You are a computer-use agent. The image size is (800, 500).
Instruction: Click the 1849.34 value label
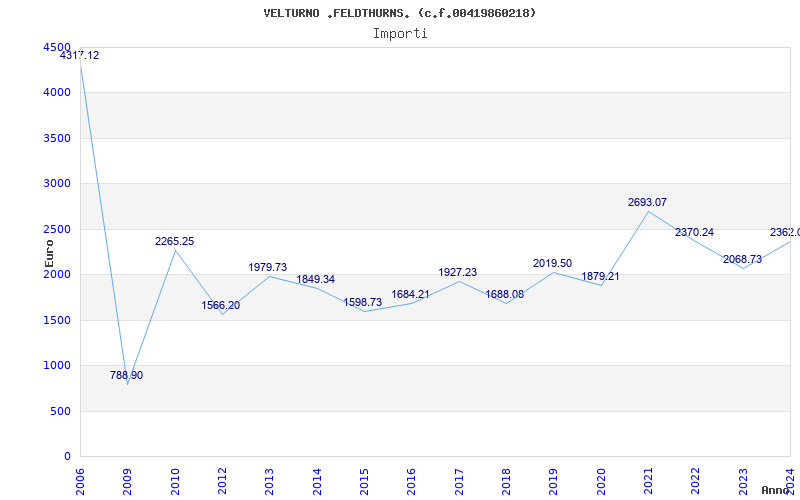click(315, 280)
